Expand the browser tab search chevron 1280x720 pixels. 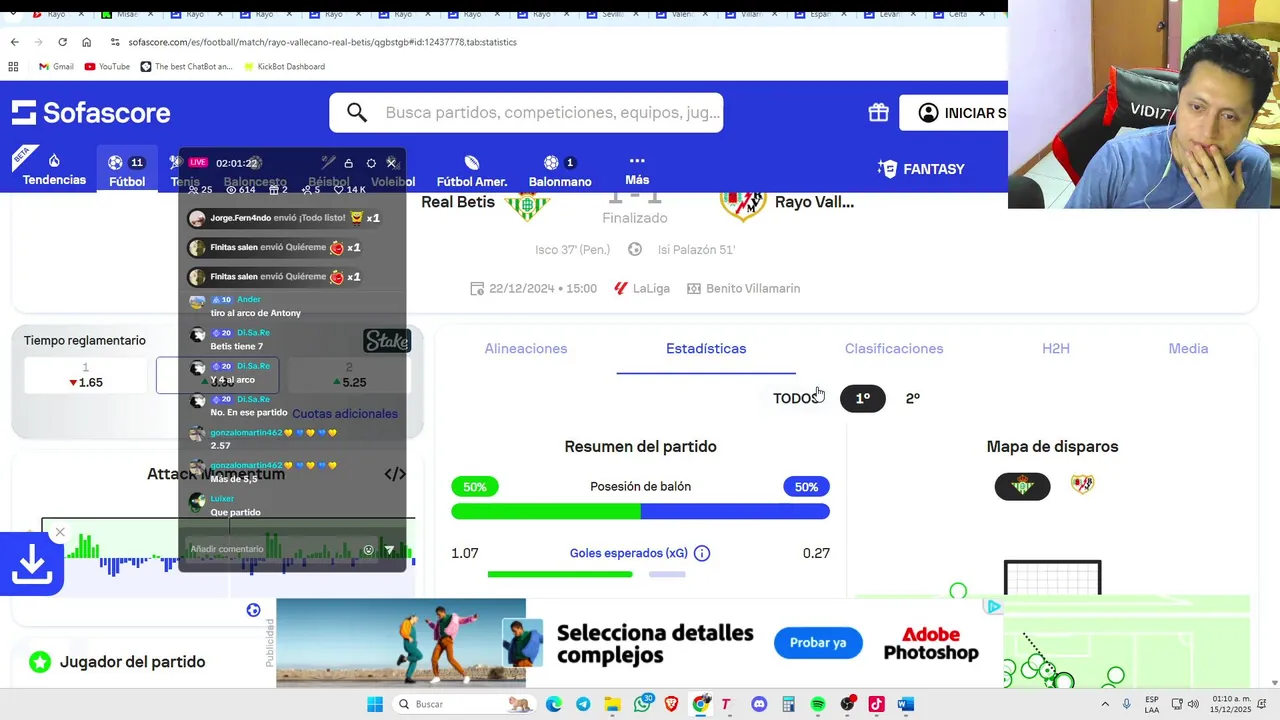point(14,14)
